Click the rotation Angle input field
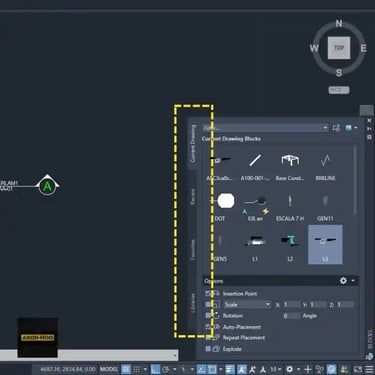This screenshot has height=375, width=375. 292,316
